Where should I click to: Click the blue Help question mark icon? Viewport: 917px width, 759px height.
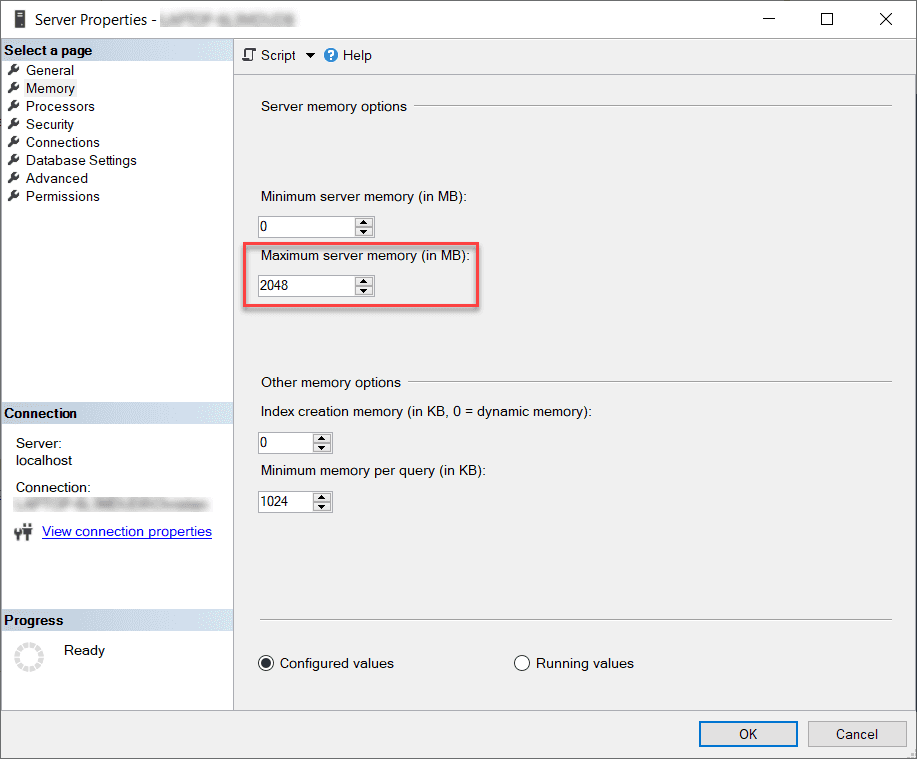(331, 56)
